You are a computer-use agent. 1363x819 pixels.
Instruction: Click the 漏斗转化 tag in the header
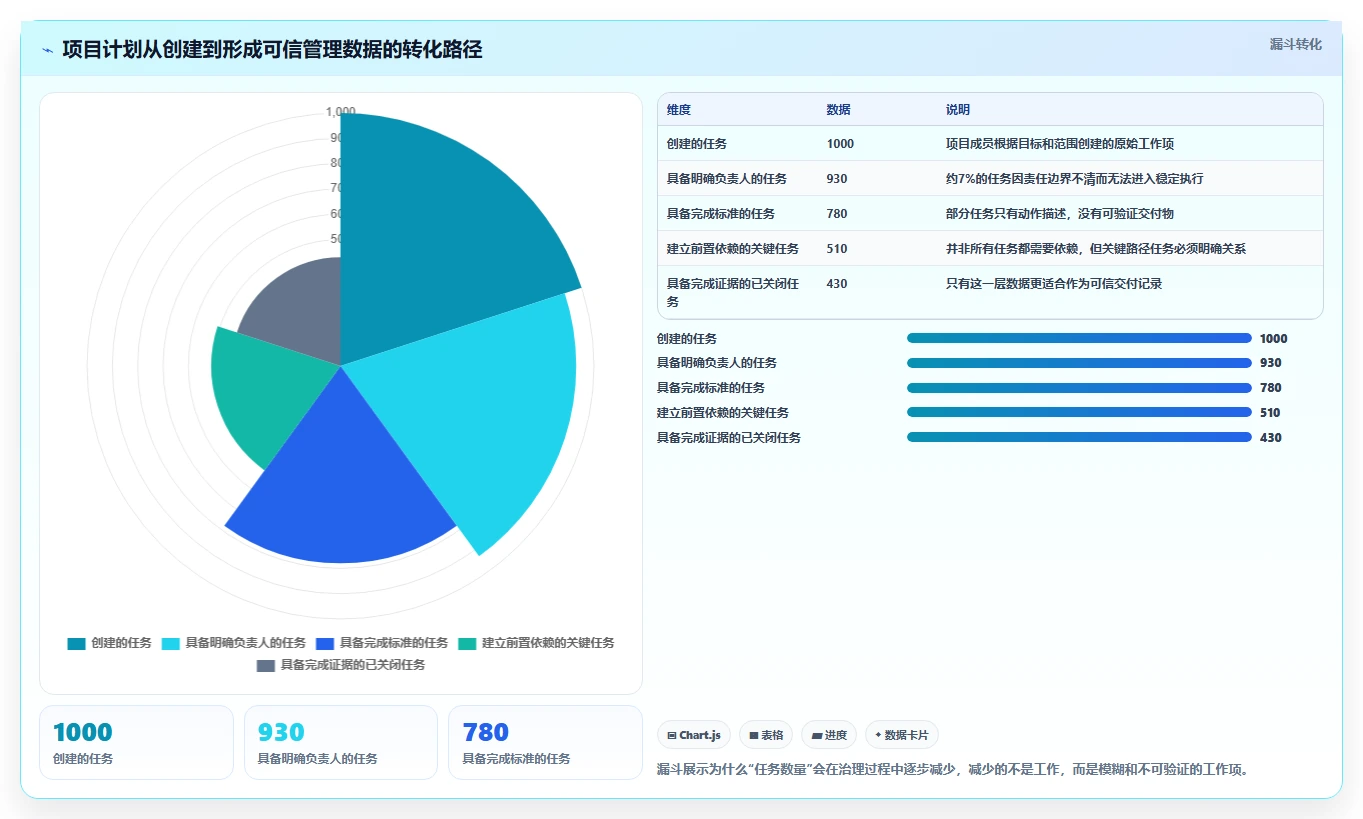[x=1296, y=44]
